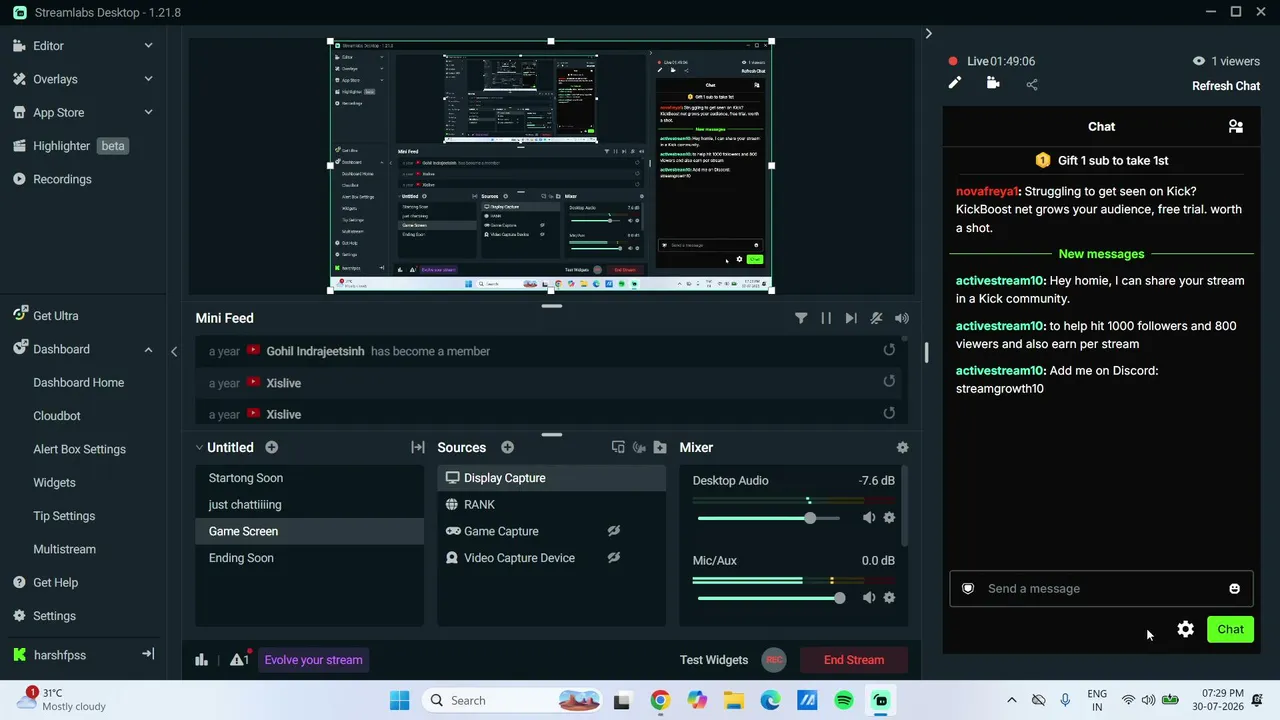This screenshot has width=1280, height=720.
Task: Click the Evolve your stream button
Action: coord(314,660)
